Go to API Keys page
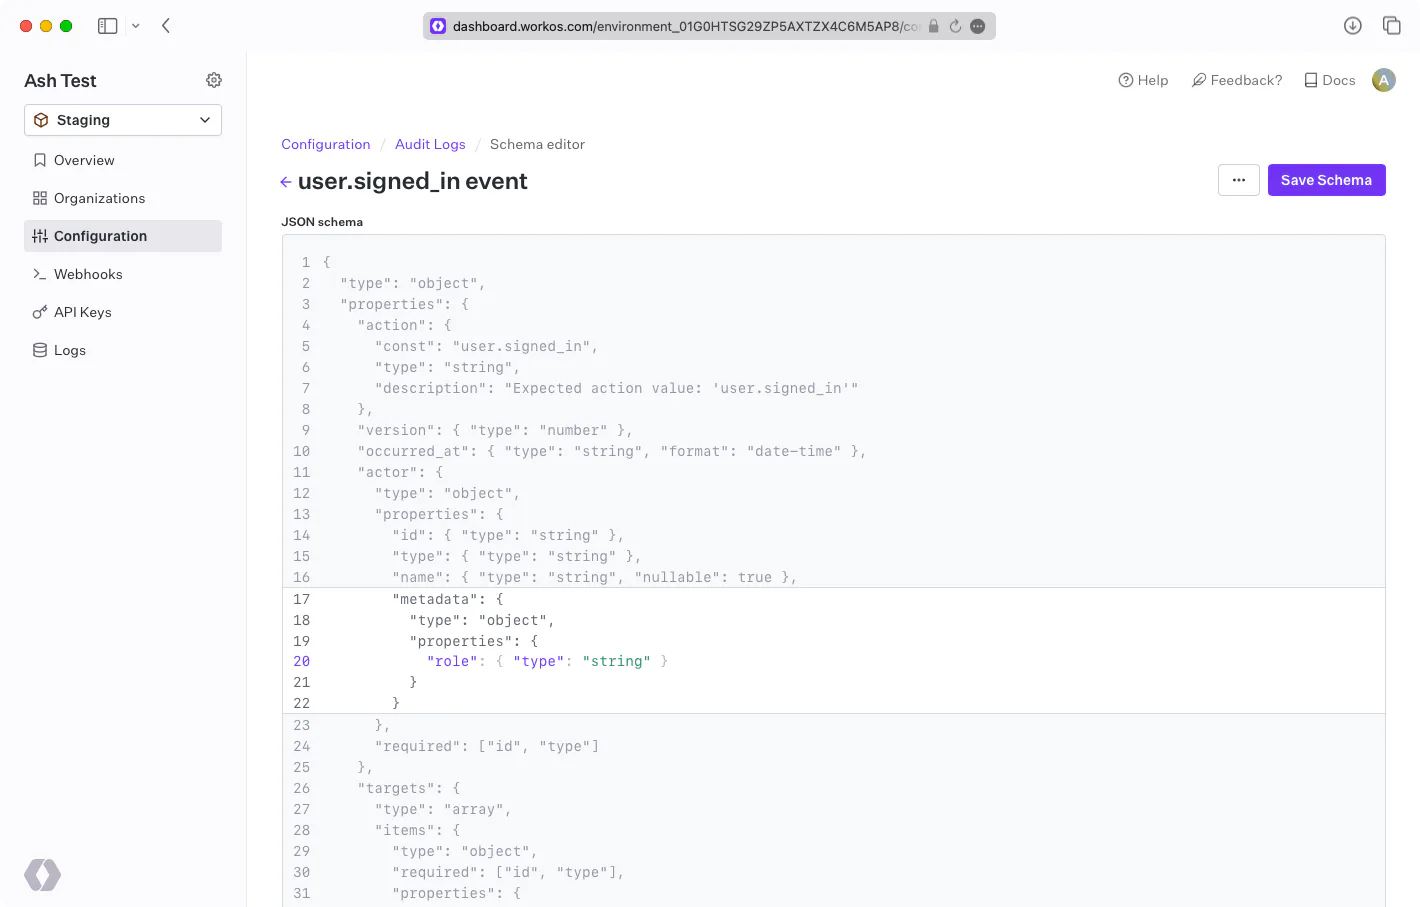Image resolution: width=1420 pixels, height=907 pixels. (123, 312)
